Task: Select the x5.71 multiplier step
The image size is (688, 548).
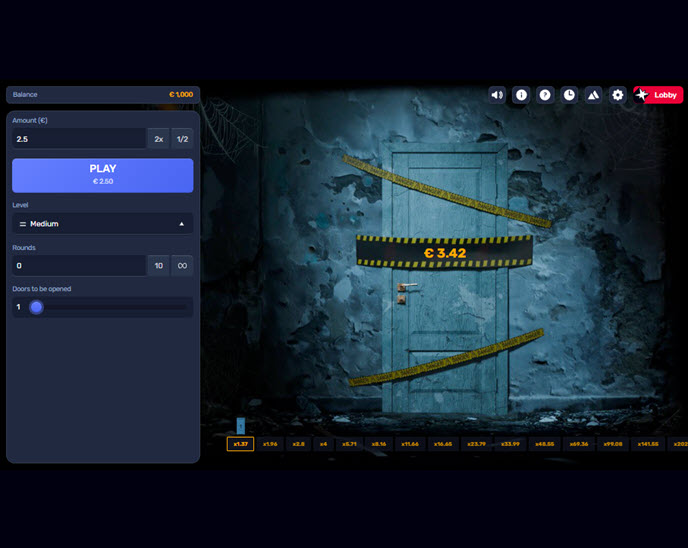Action: [x=350, y=444]
